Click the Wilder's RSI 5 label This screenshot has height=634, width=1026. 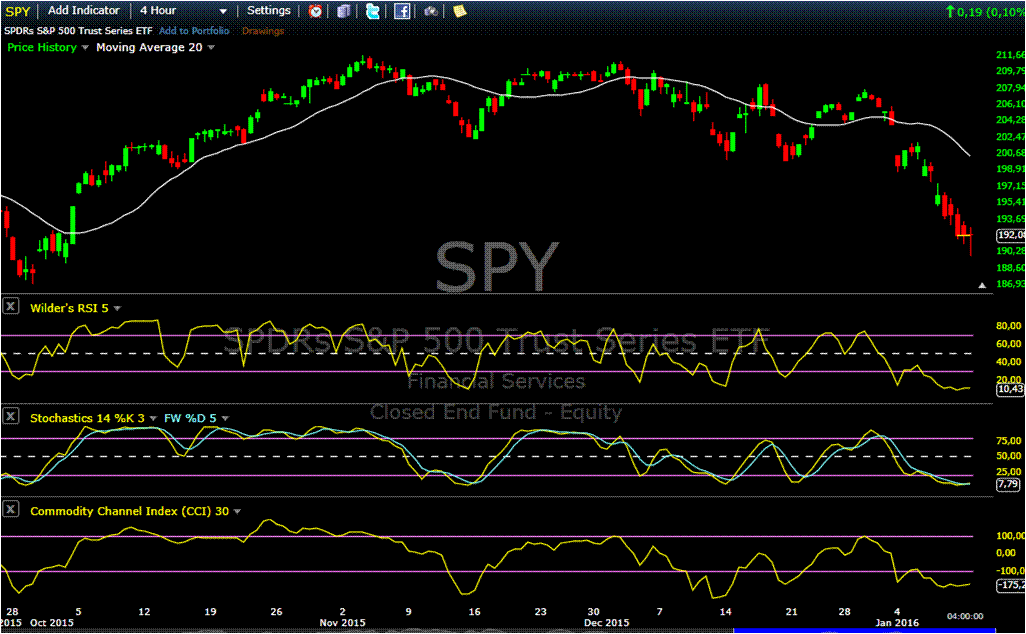pos(69,308)
